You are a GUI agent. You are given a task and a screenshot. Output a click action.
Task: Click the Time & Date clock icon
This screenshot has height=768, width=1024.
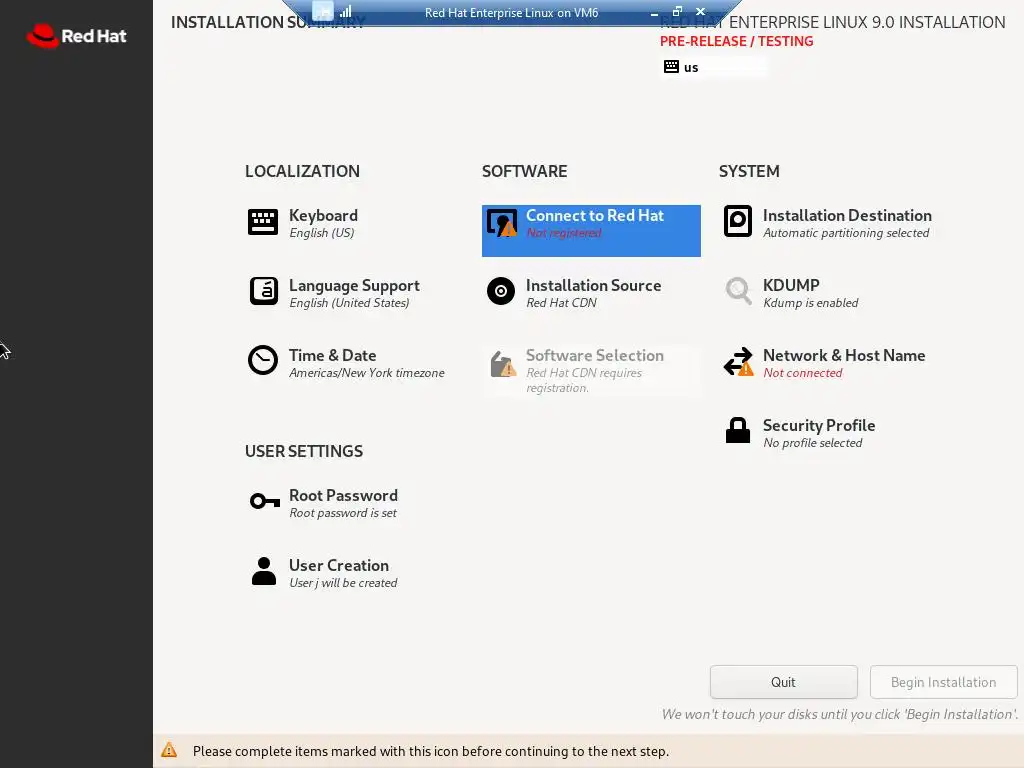(x=263, y=360)
